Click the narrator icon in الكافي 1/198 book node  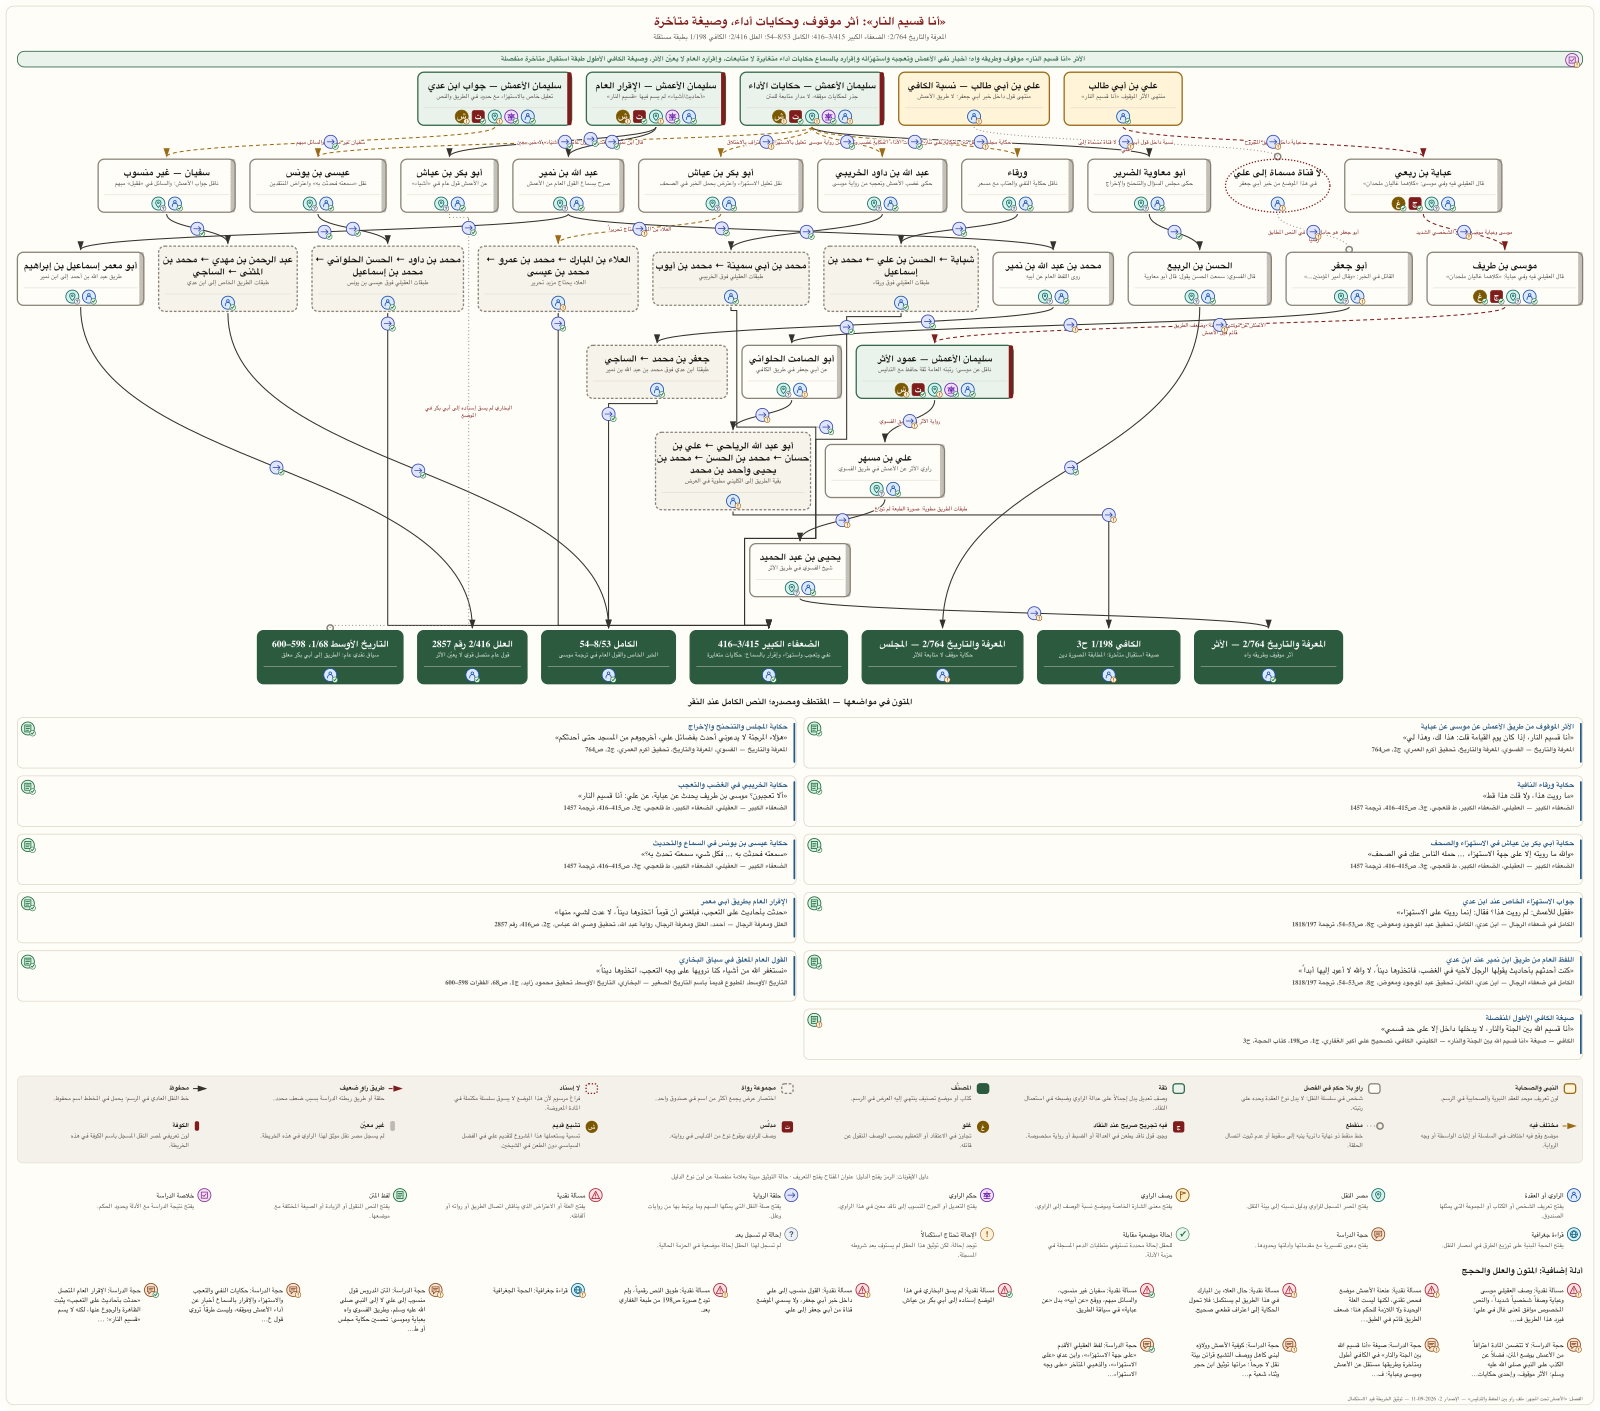1109,675
